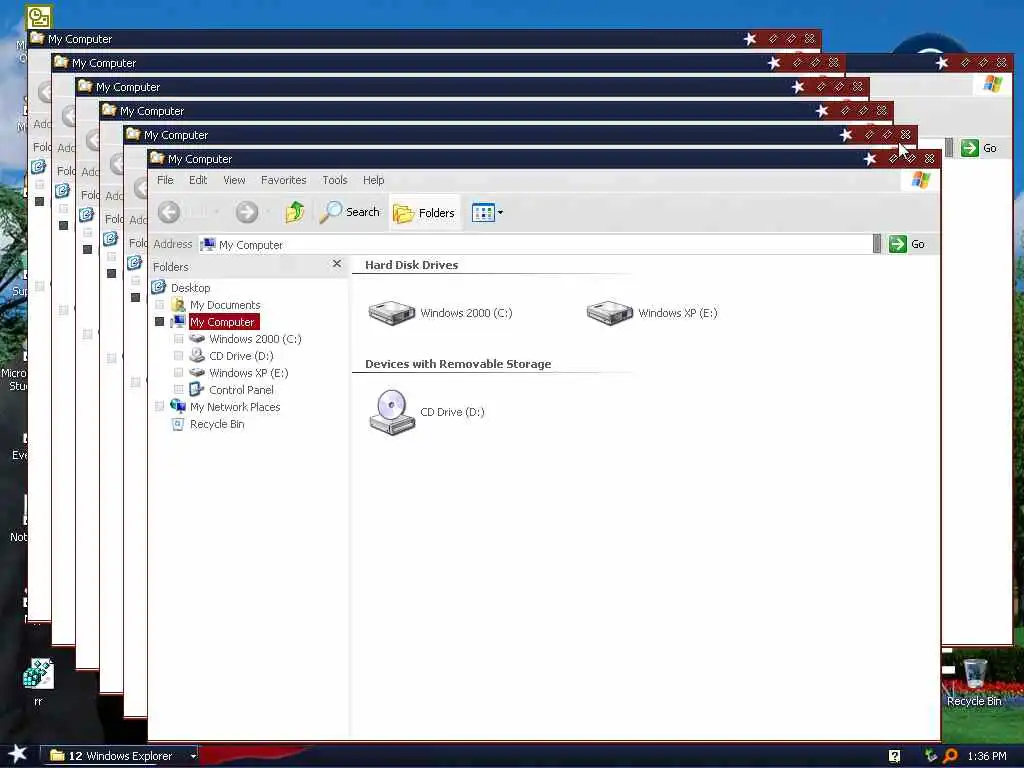The height and width of the screenshot is (768, 1024).
Task: Click the CD Drive (D:) disc icon
Action: (392, 411)
